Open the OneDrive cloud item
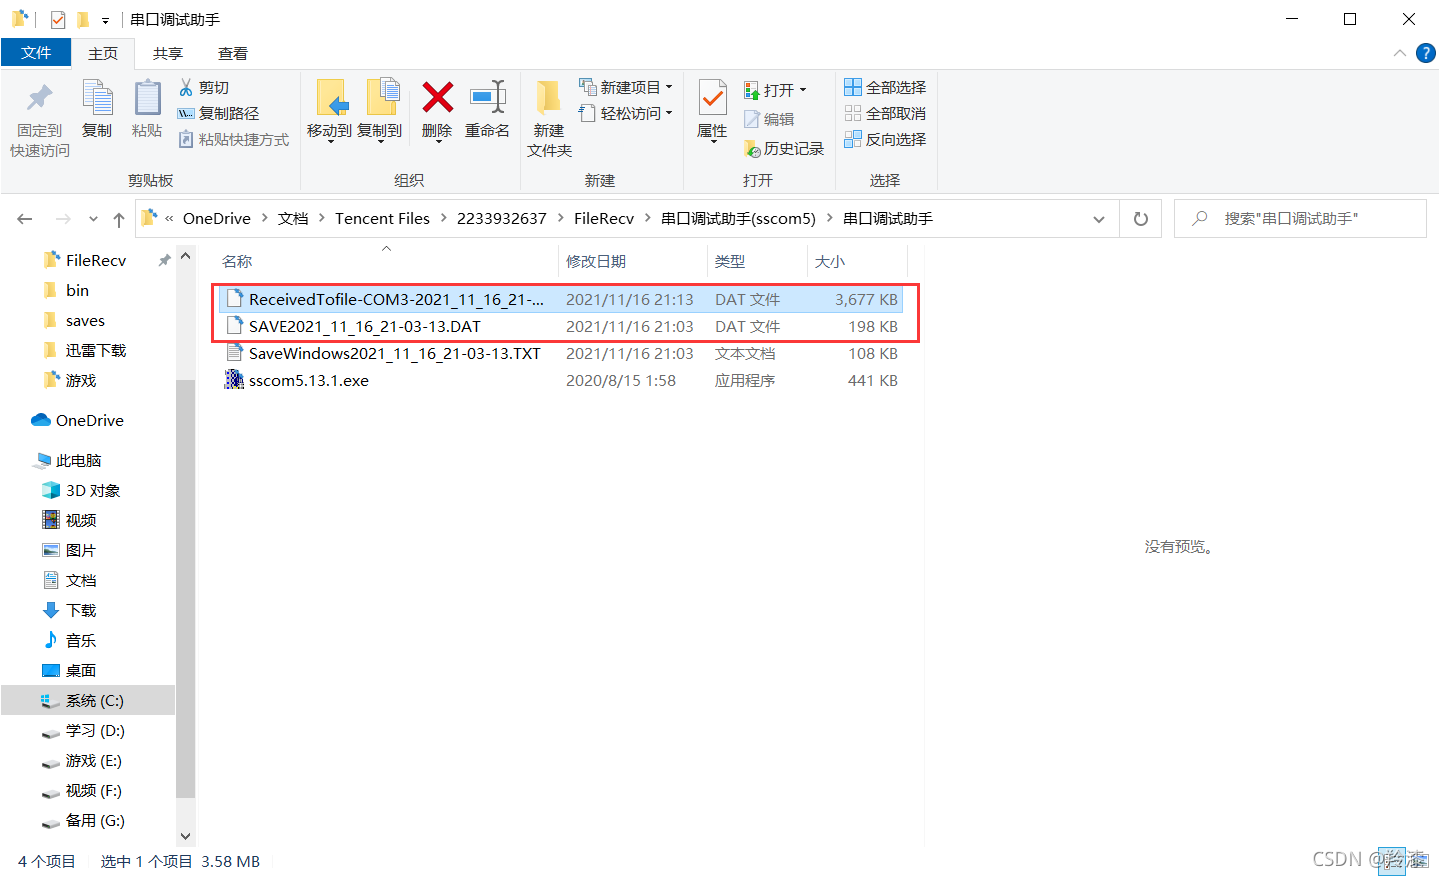The image size is (1440, 877). (78, 420)
